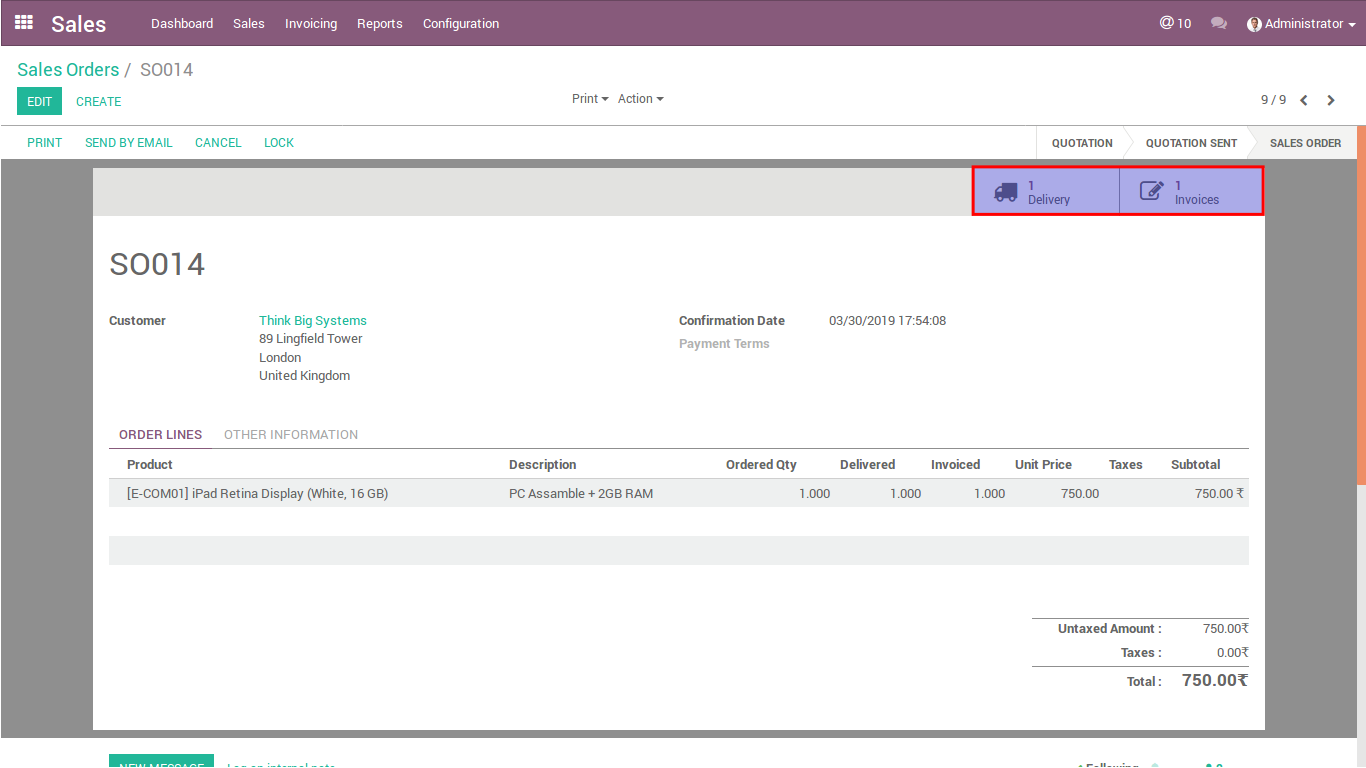Open Think Big Systems customer link
This screenshot has width=1366, height=768.
pyautogui.click(x=312, y=321)
